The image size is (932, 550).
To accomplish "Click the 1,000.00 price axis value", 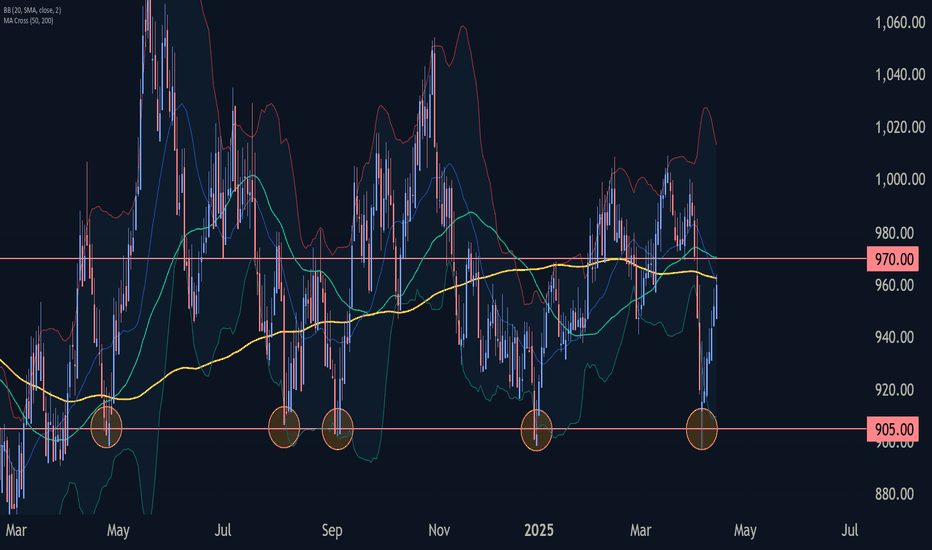I will click(x=900, y=180).
